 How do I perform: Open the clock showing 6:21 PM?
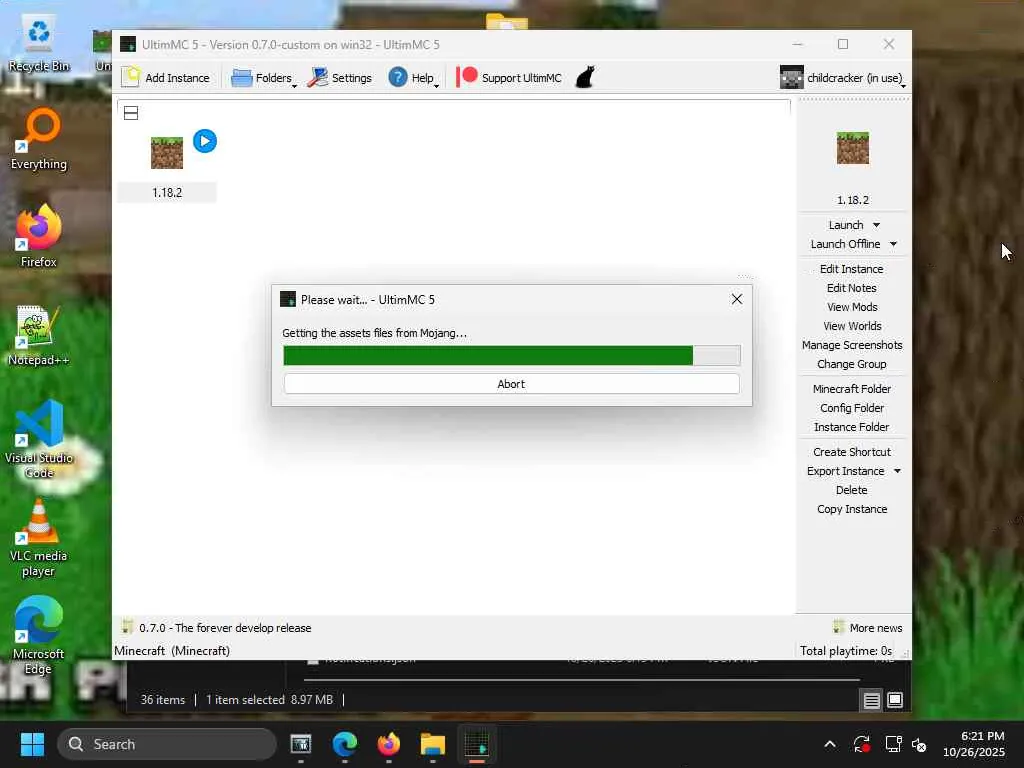point(974,744)
